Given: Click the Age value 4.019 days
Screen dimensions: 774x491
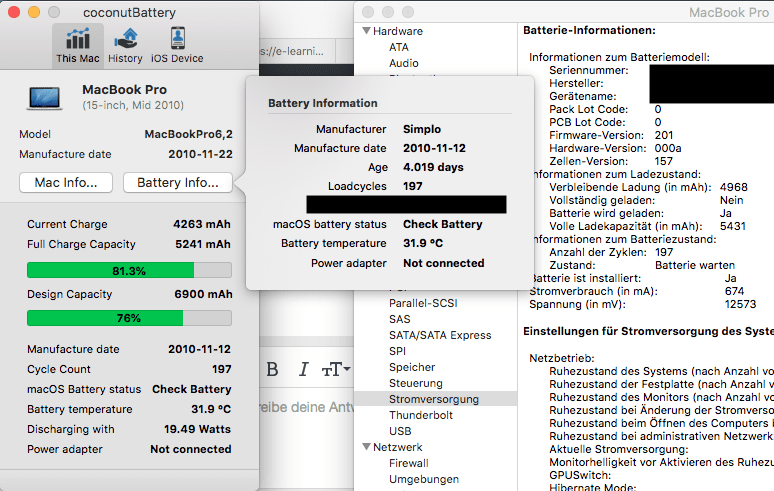Looking at the screenshot, I should 433,167.
